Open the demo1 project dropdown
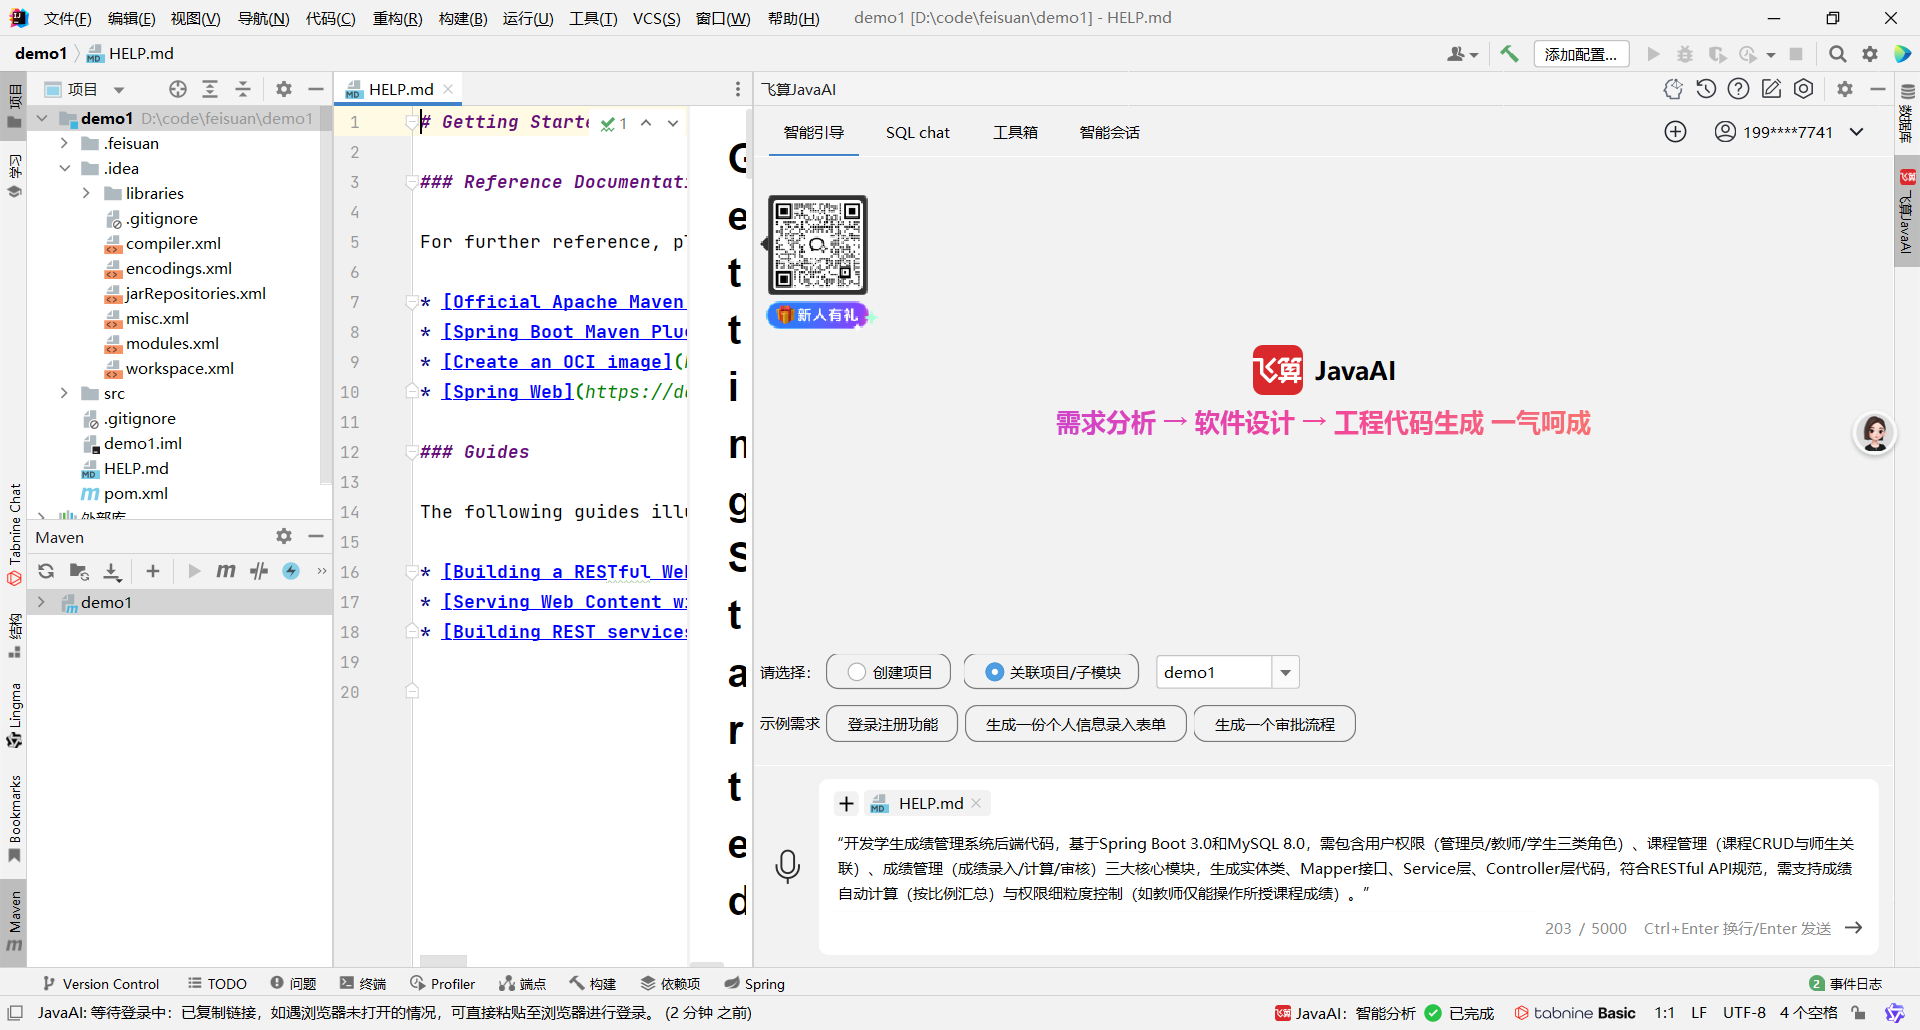Screen dimensions: 1920x1030 pos(1285,672)
